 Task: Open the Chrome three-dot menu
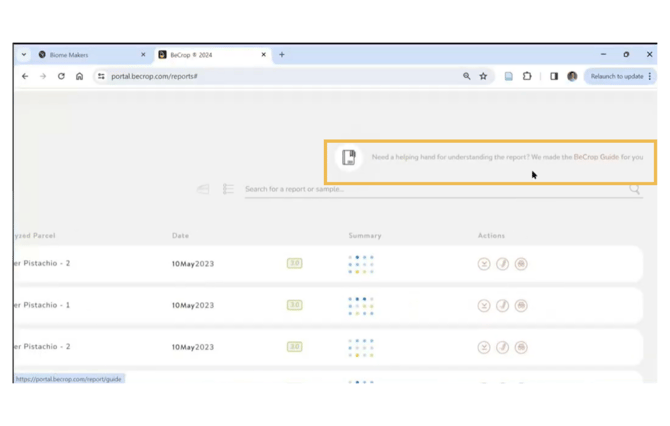[650, 76]
